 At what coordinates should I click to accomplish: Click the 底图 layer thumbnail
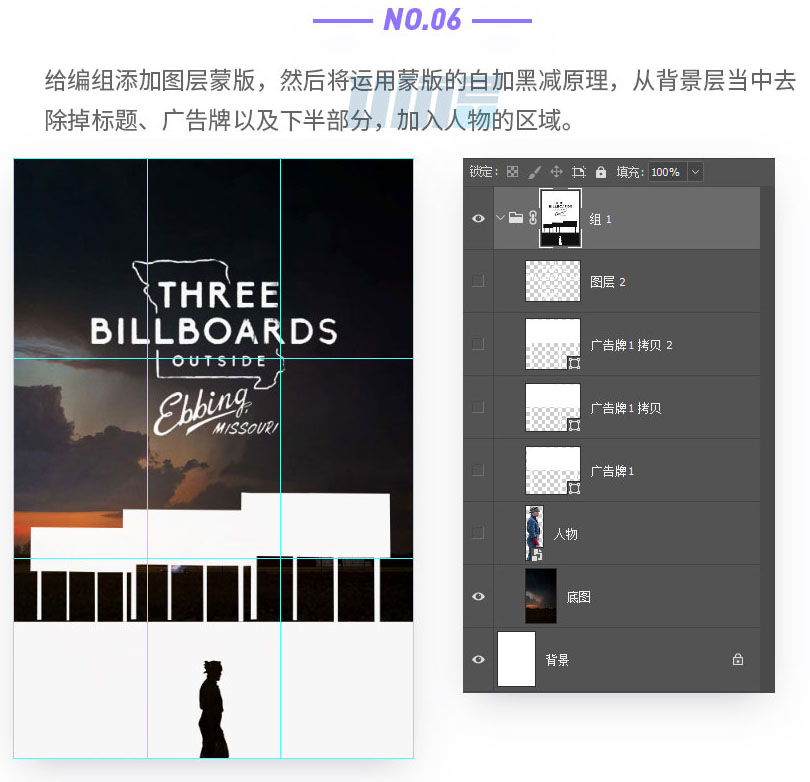(541, 596)
